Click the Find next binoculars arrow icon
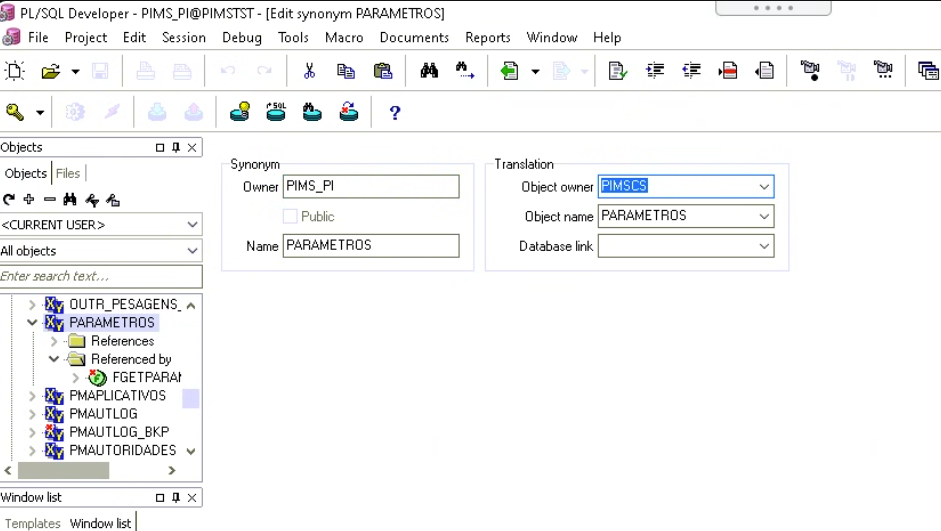941x531 pixels. 464,71
